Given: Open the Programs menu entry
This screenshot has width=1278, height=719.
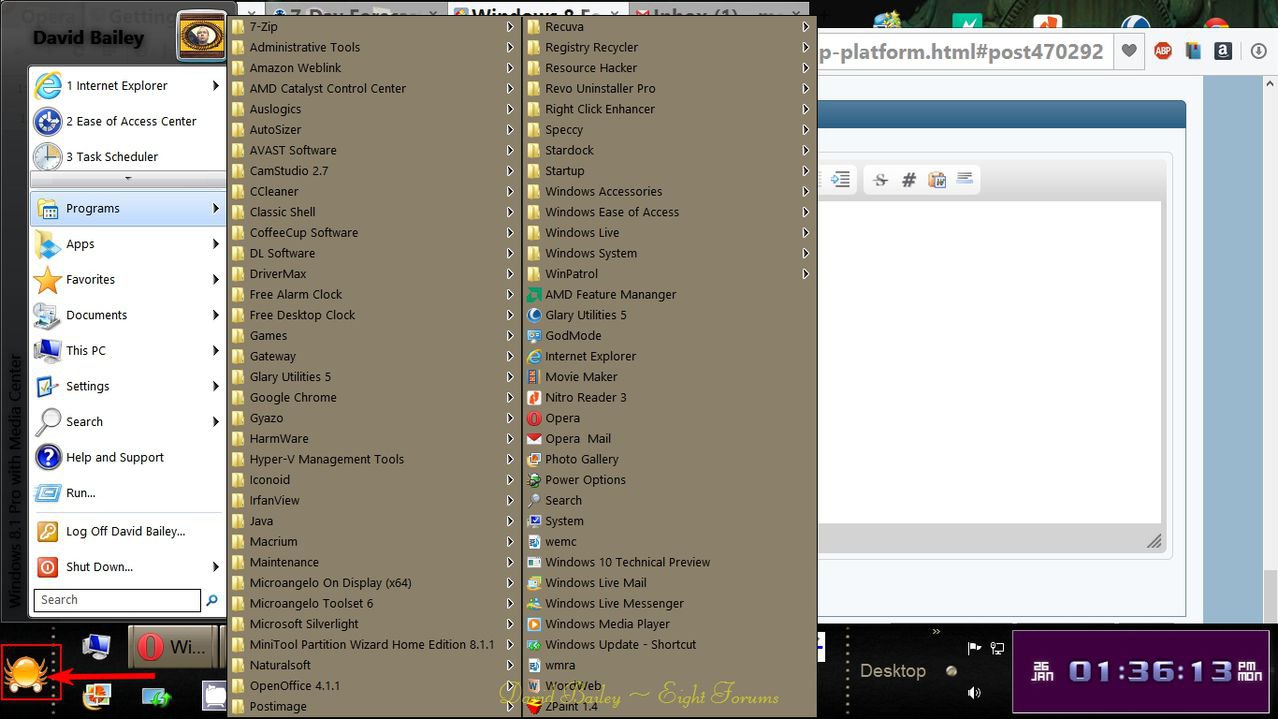Looking at the screenshot, I should (126, 208).
